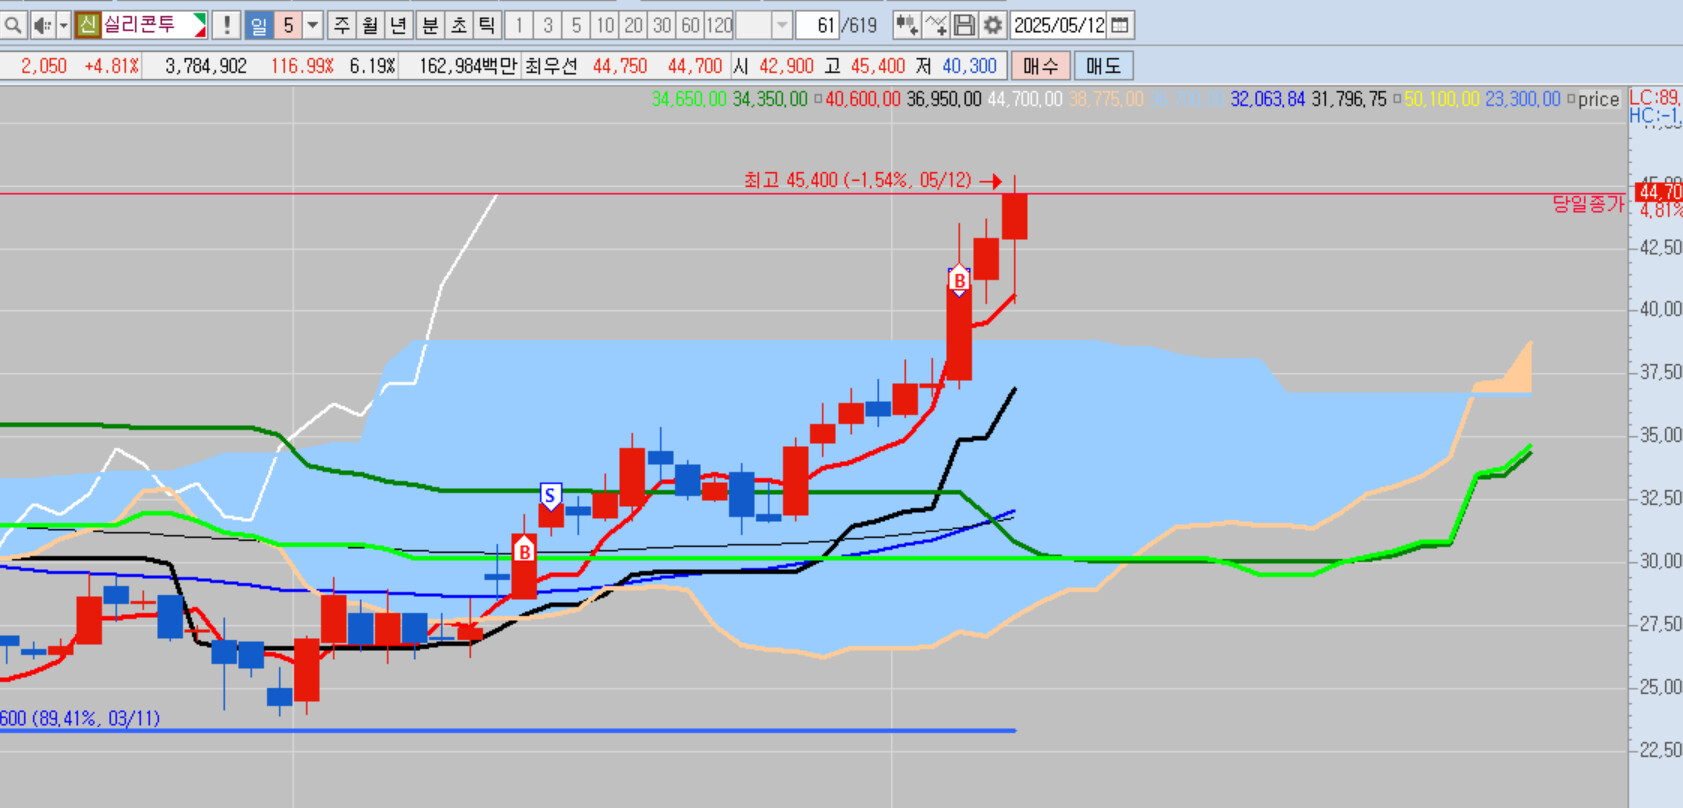Viewport: 1683px width, 808px height.
Task: Switch to the daily 일 chart period
Action: point(259,25)
